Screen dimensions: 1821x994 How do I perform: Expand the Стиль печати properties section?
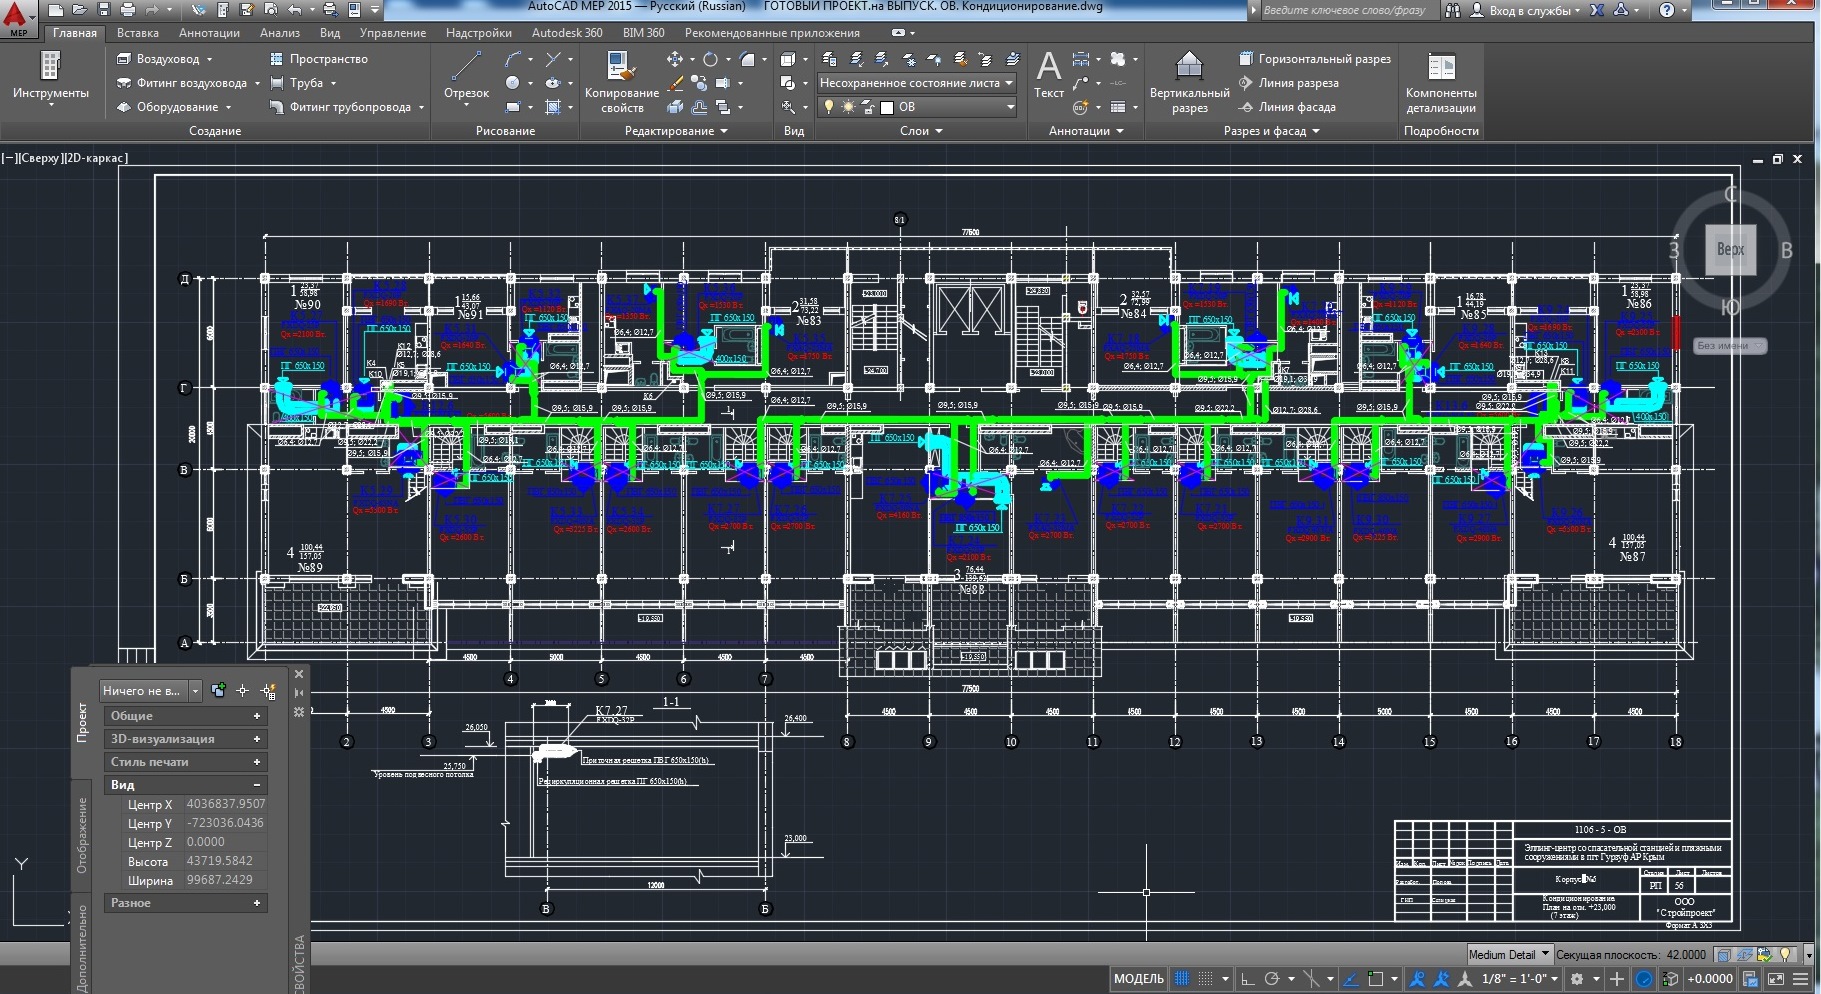pyautogui.click(x=185, y=762)
